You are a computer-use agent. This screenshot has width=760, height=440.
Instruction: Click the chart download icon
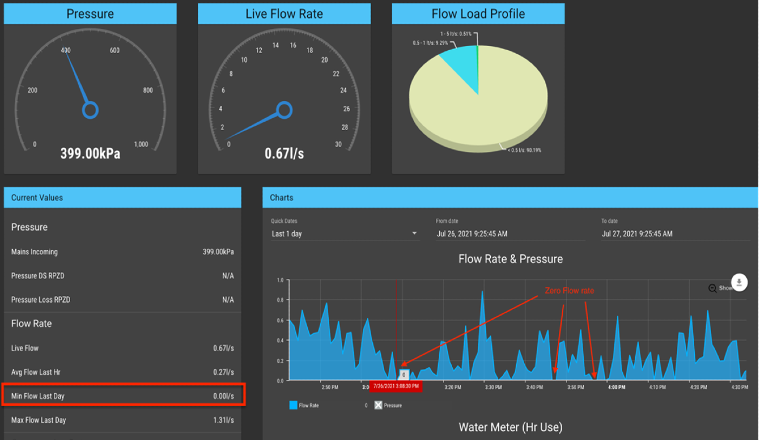[x=738, y=282]
